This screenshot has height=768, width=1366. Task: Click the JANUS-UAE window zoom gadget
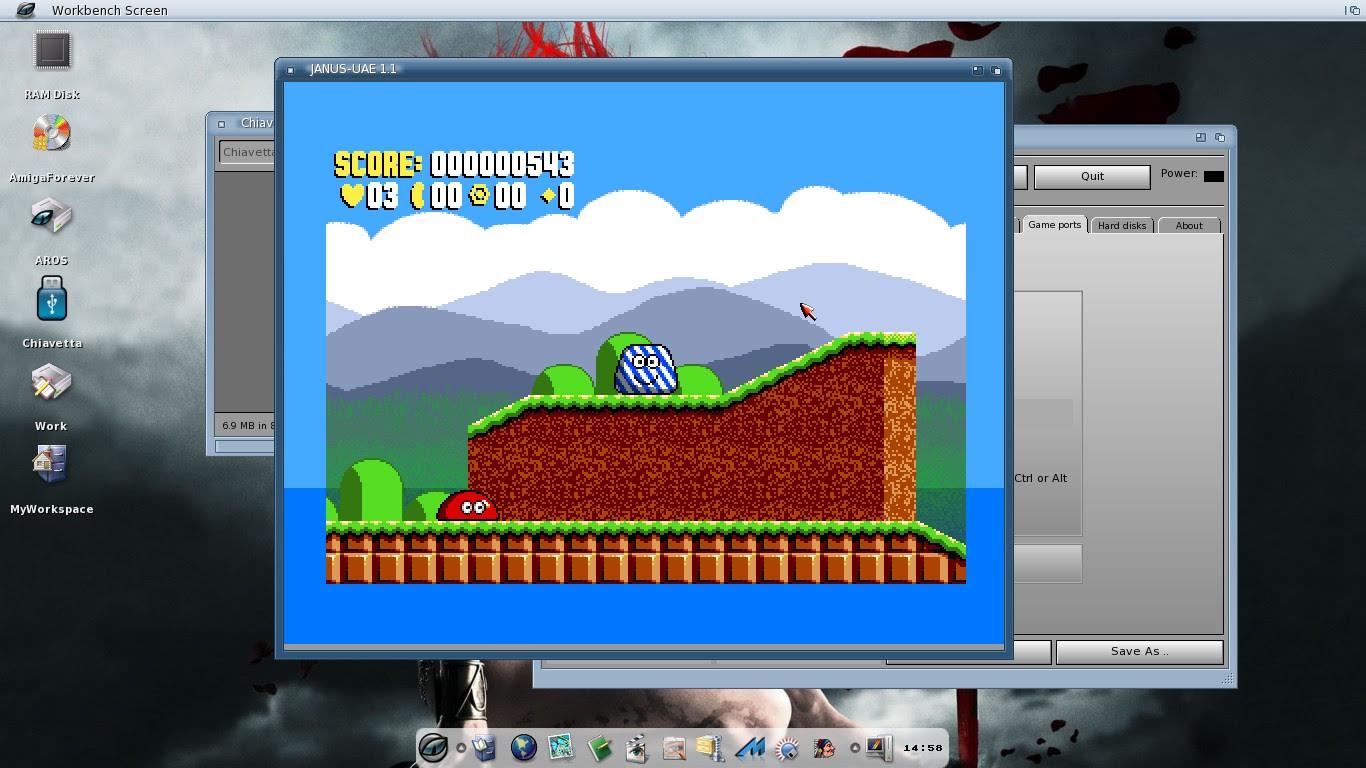[x=977, y=70]
